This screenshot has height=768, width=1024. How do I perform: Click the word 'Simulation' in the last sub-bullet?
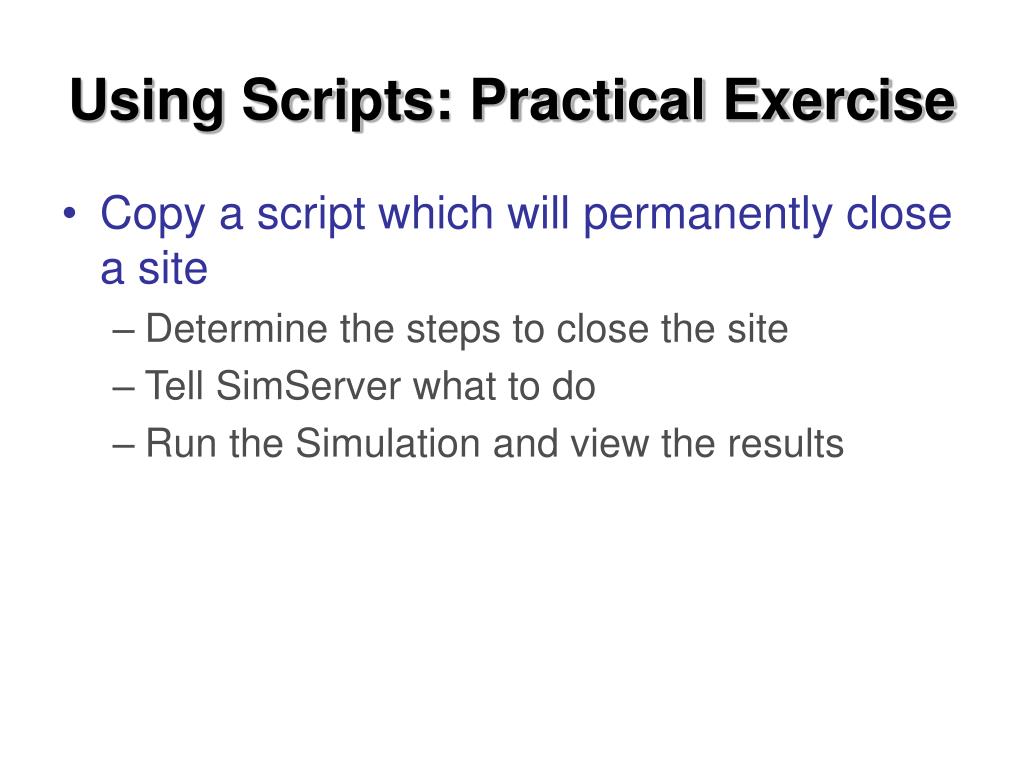[388, 443]
